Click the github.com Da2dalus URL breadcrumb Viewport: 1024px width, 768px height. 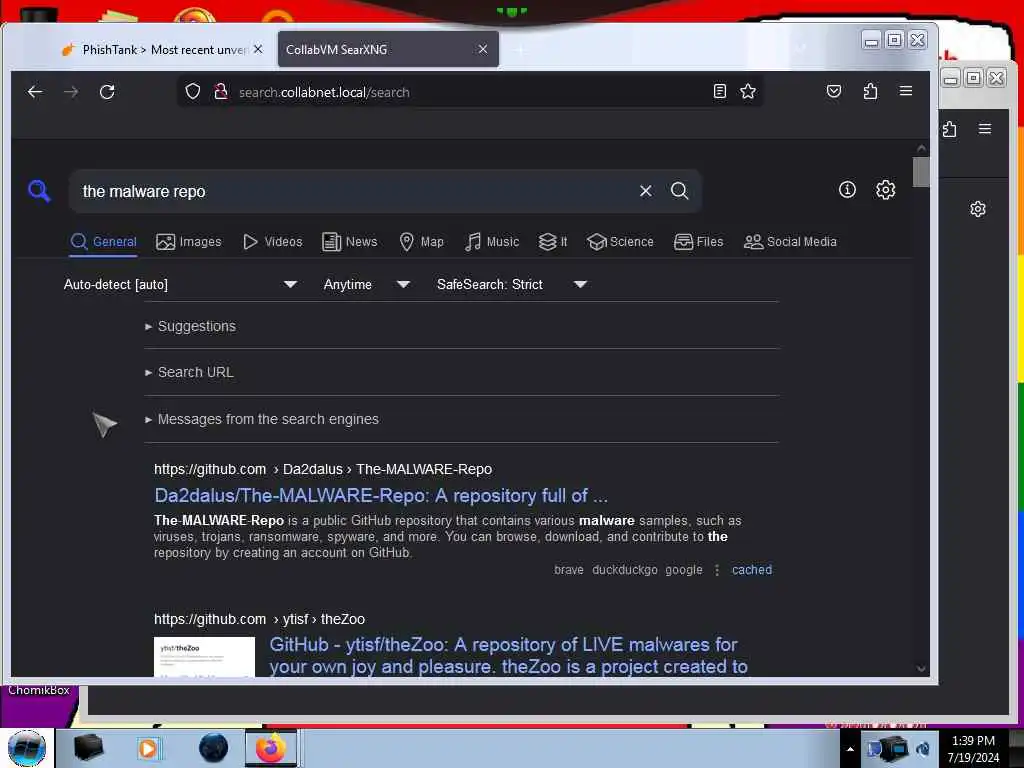click(x=323, y=469)
